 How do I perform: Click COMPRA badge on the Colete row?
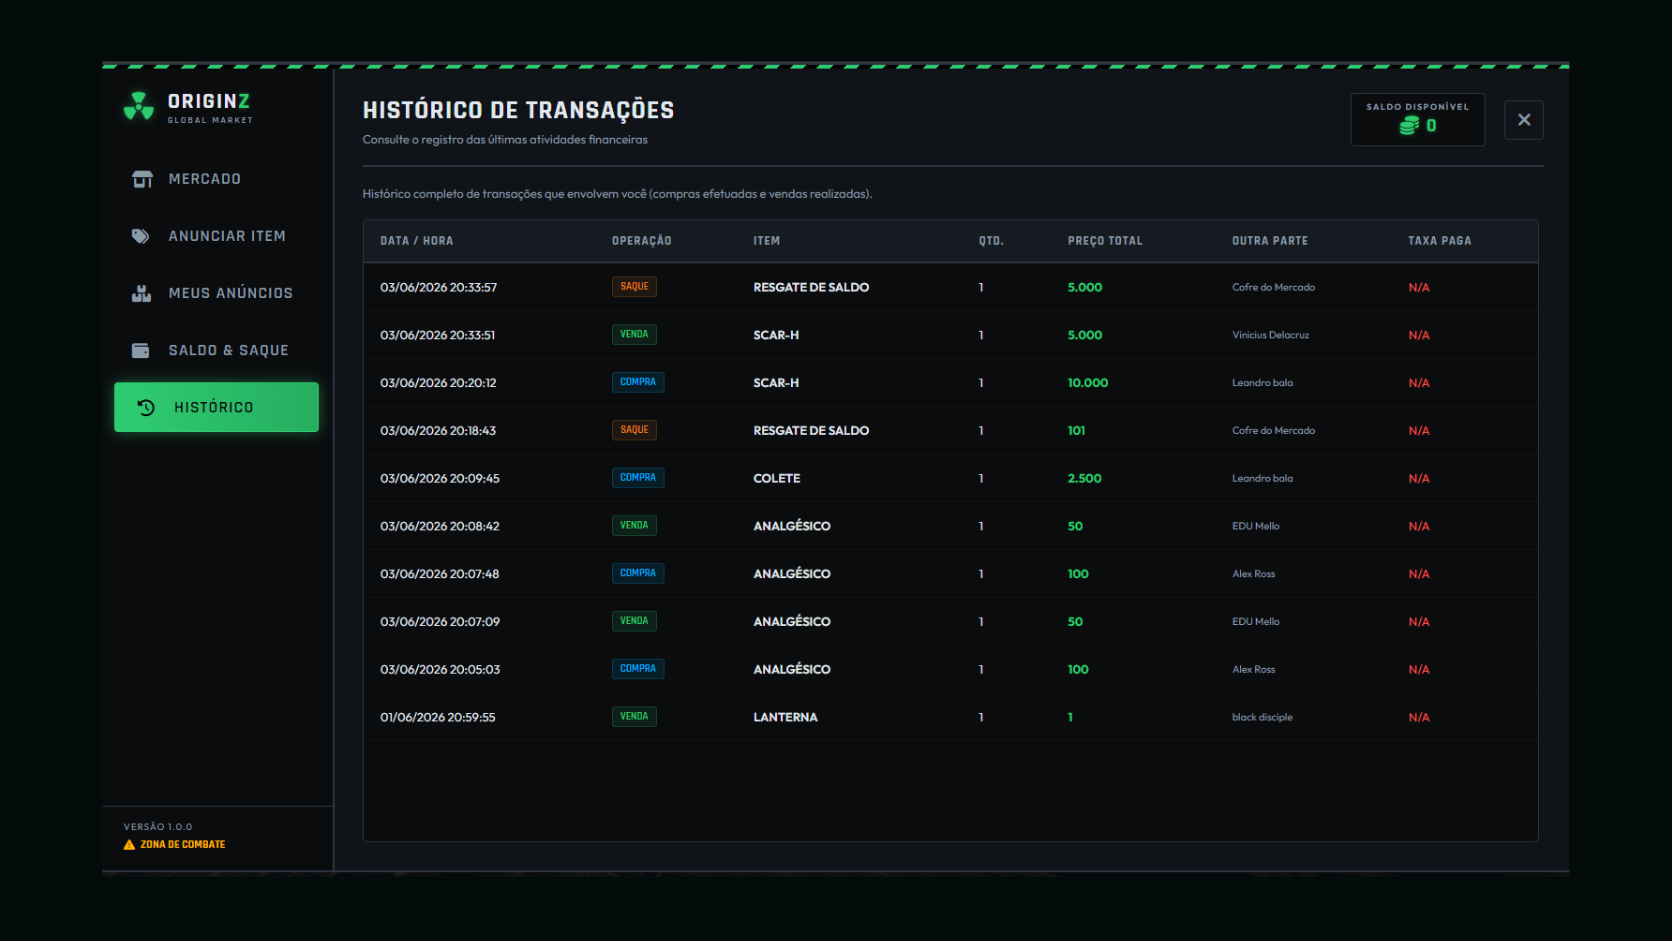638,478
